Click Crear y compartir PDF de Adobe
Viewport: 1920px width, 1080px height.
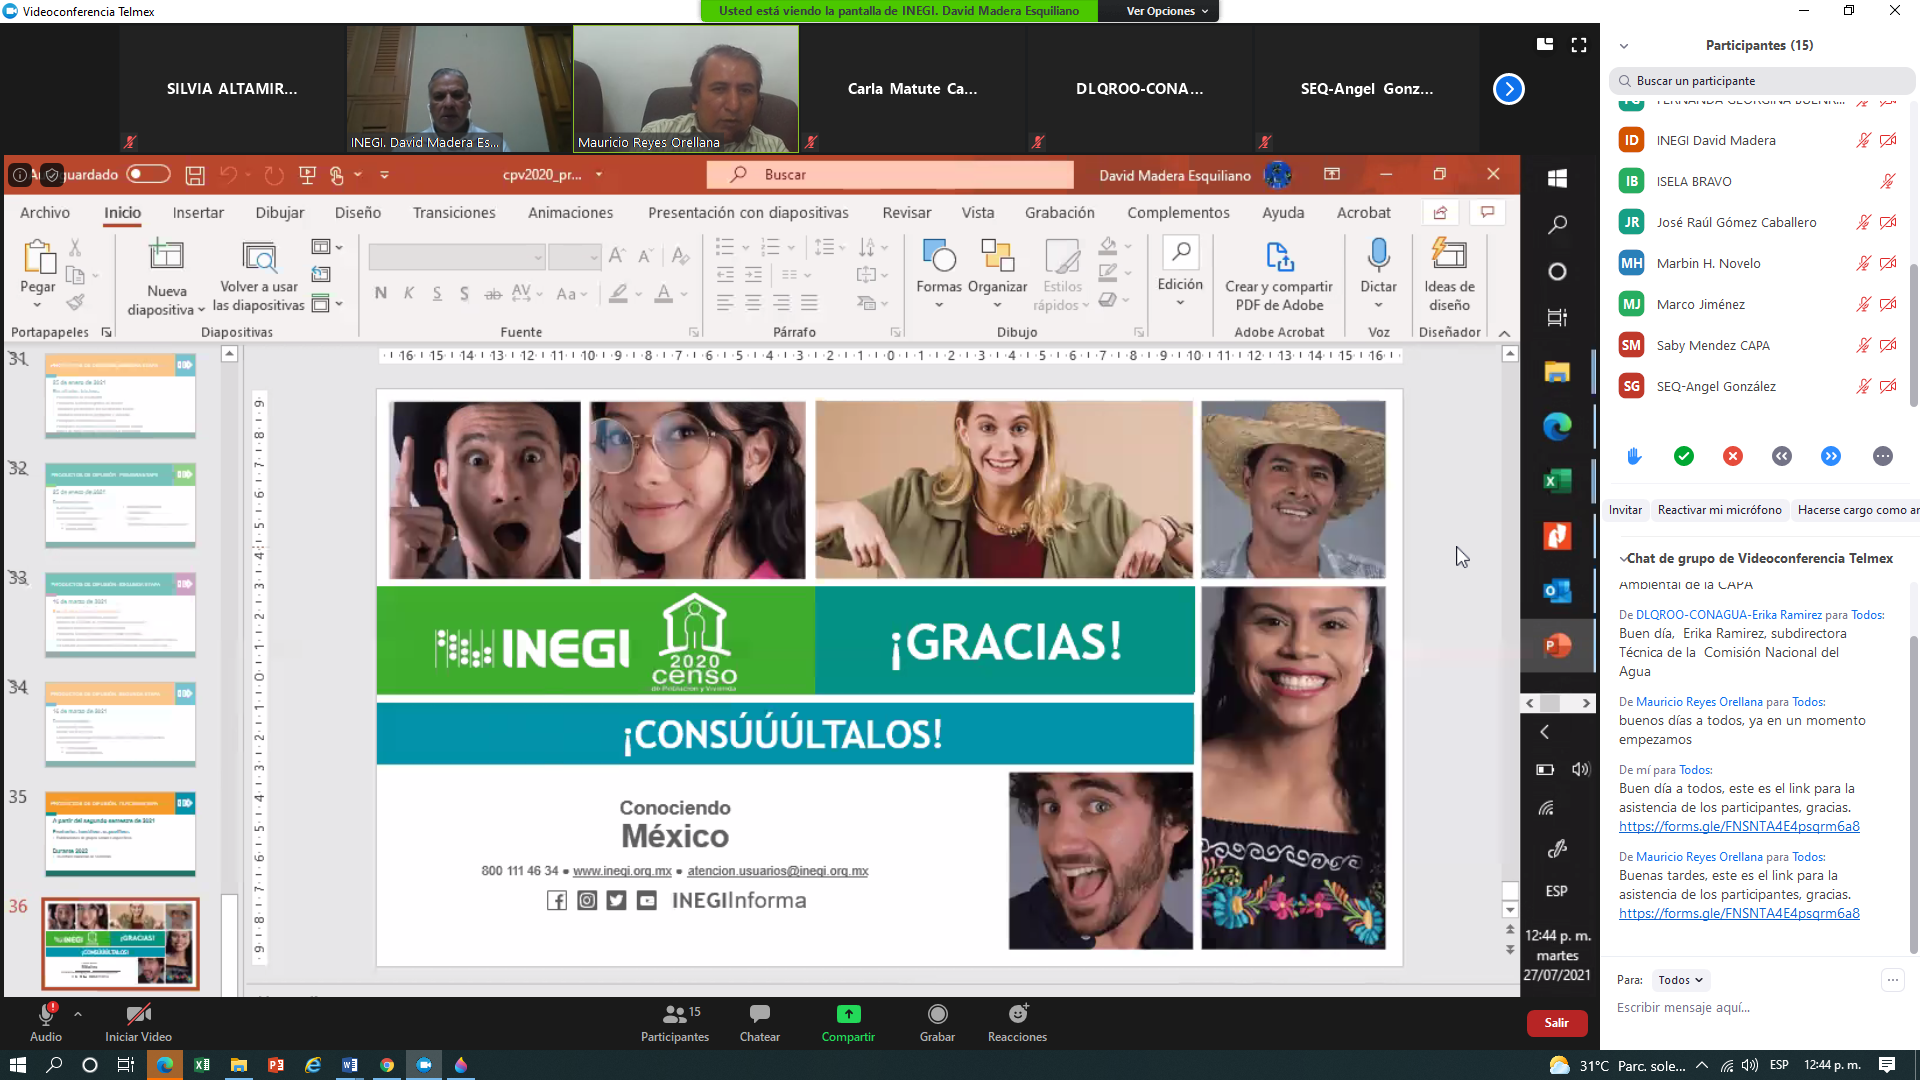1279,276
